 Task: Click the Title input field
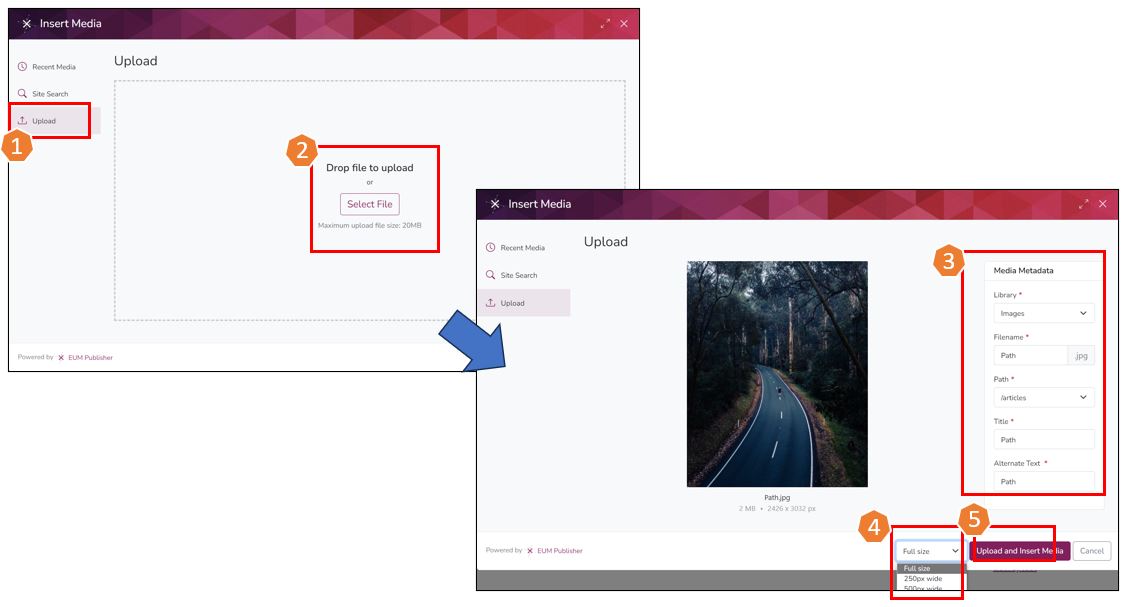coord(1044,439)
